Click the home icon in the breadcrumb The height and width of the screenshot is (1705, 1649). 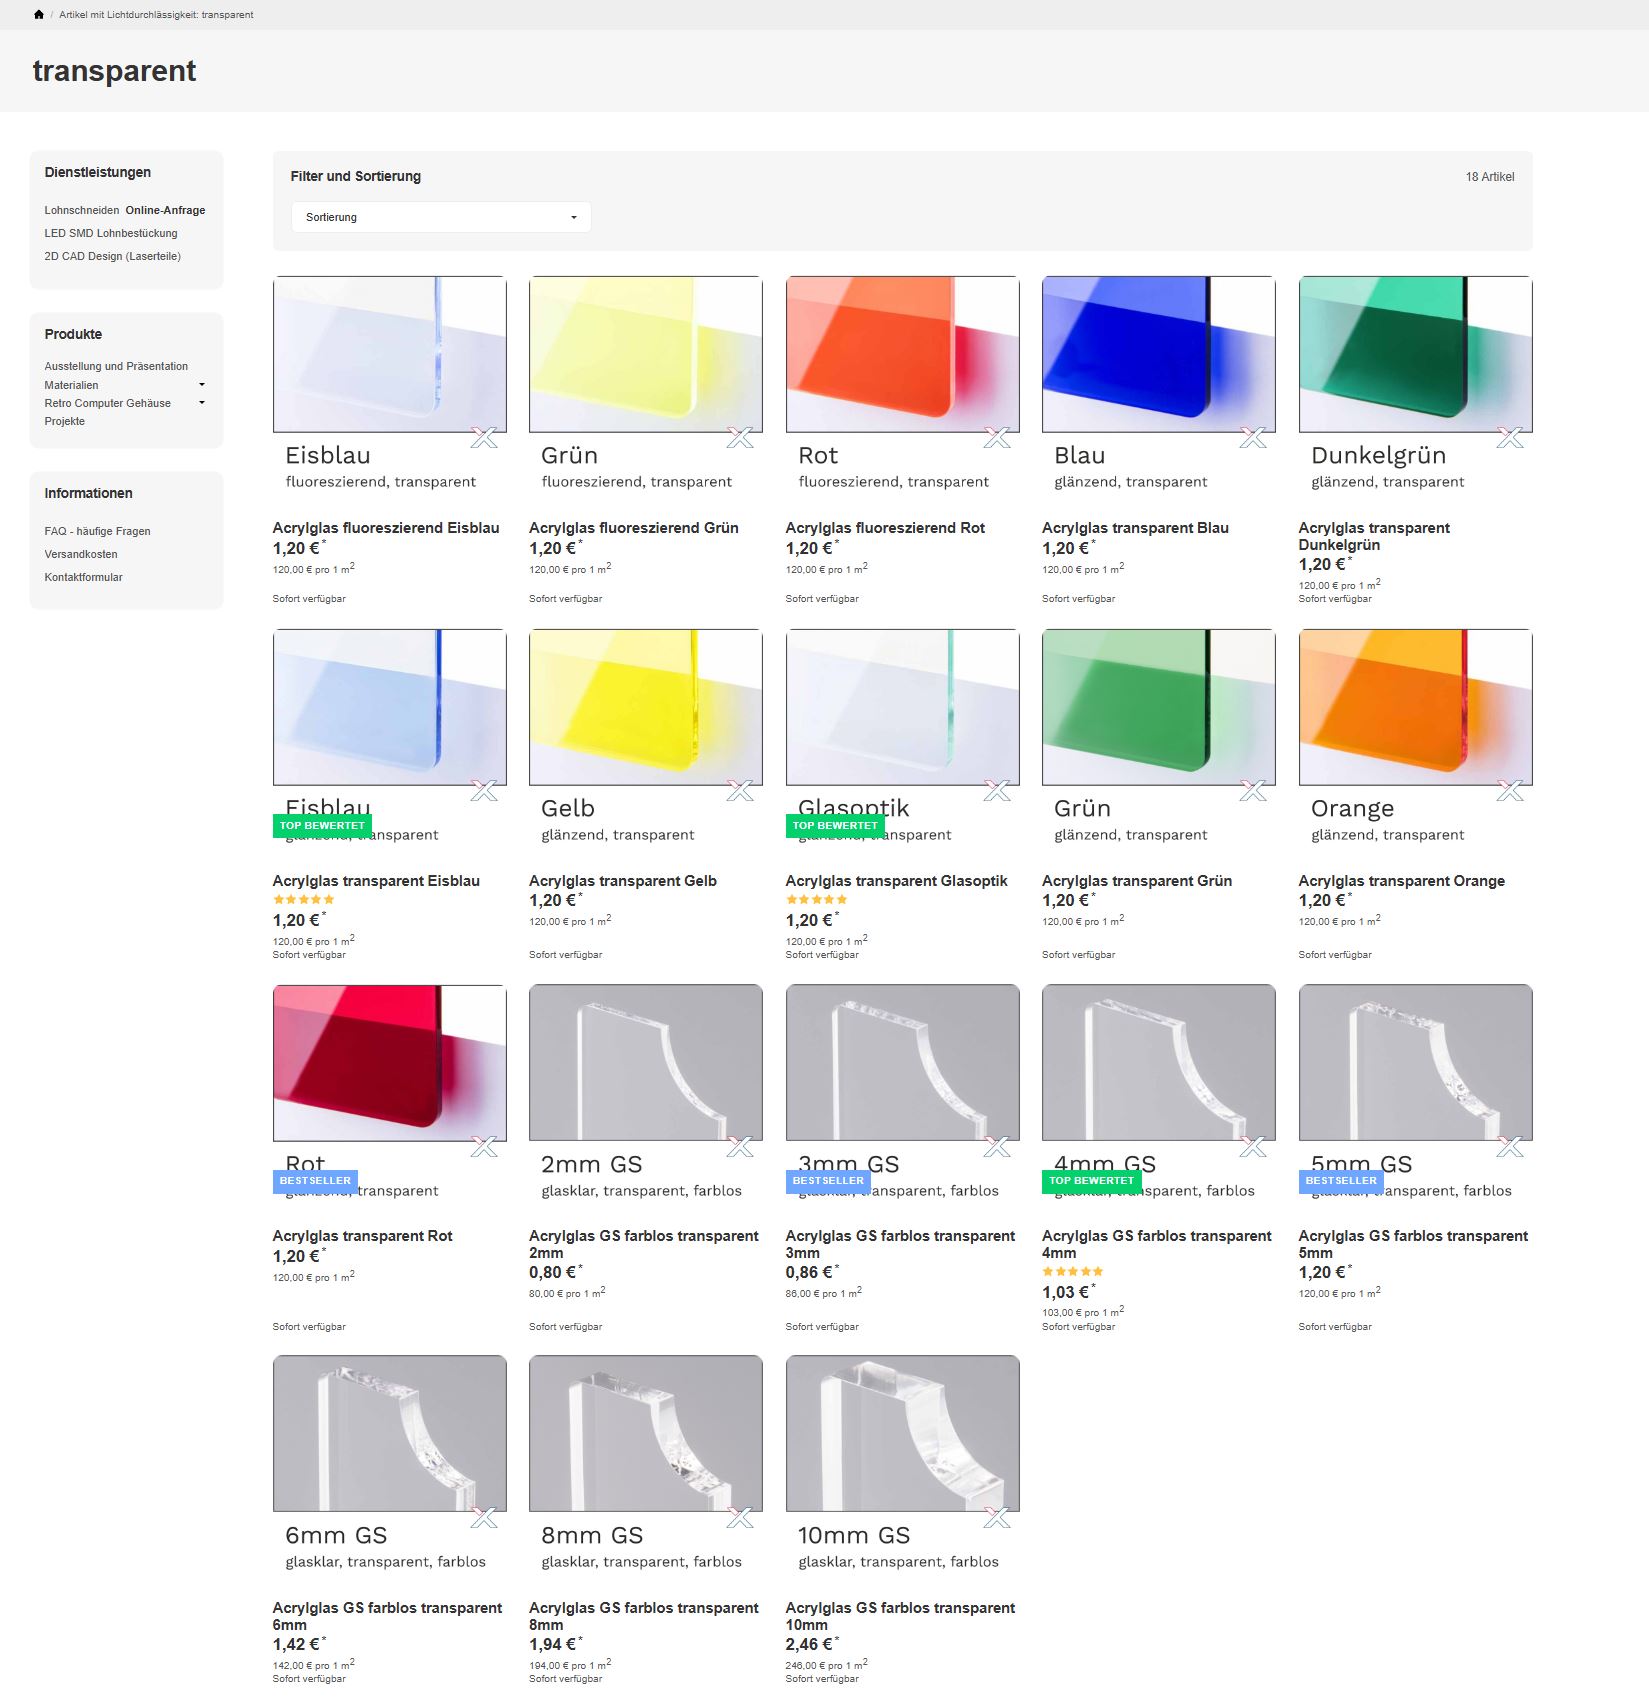coord(39,15)
